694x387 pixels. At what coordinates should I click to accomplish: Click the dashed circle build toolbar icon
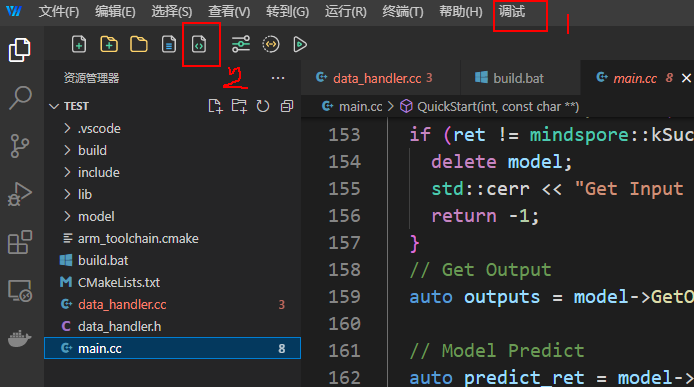pyautogui.click(x=270, y=44)
